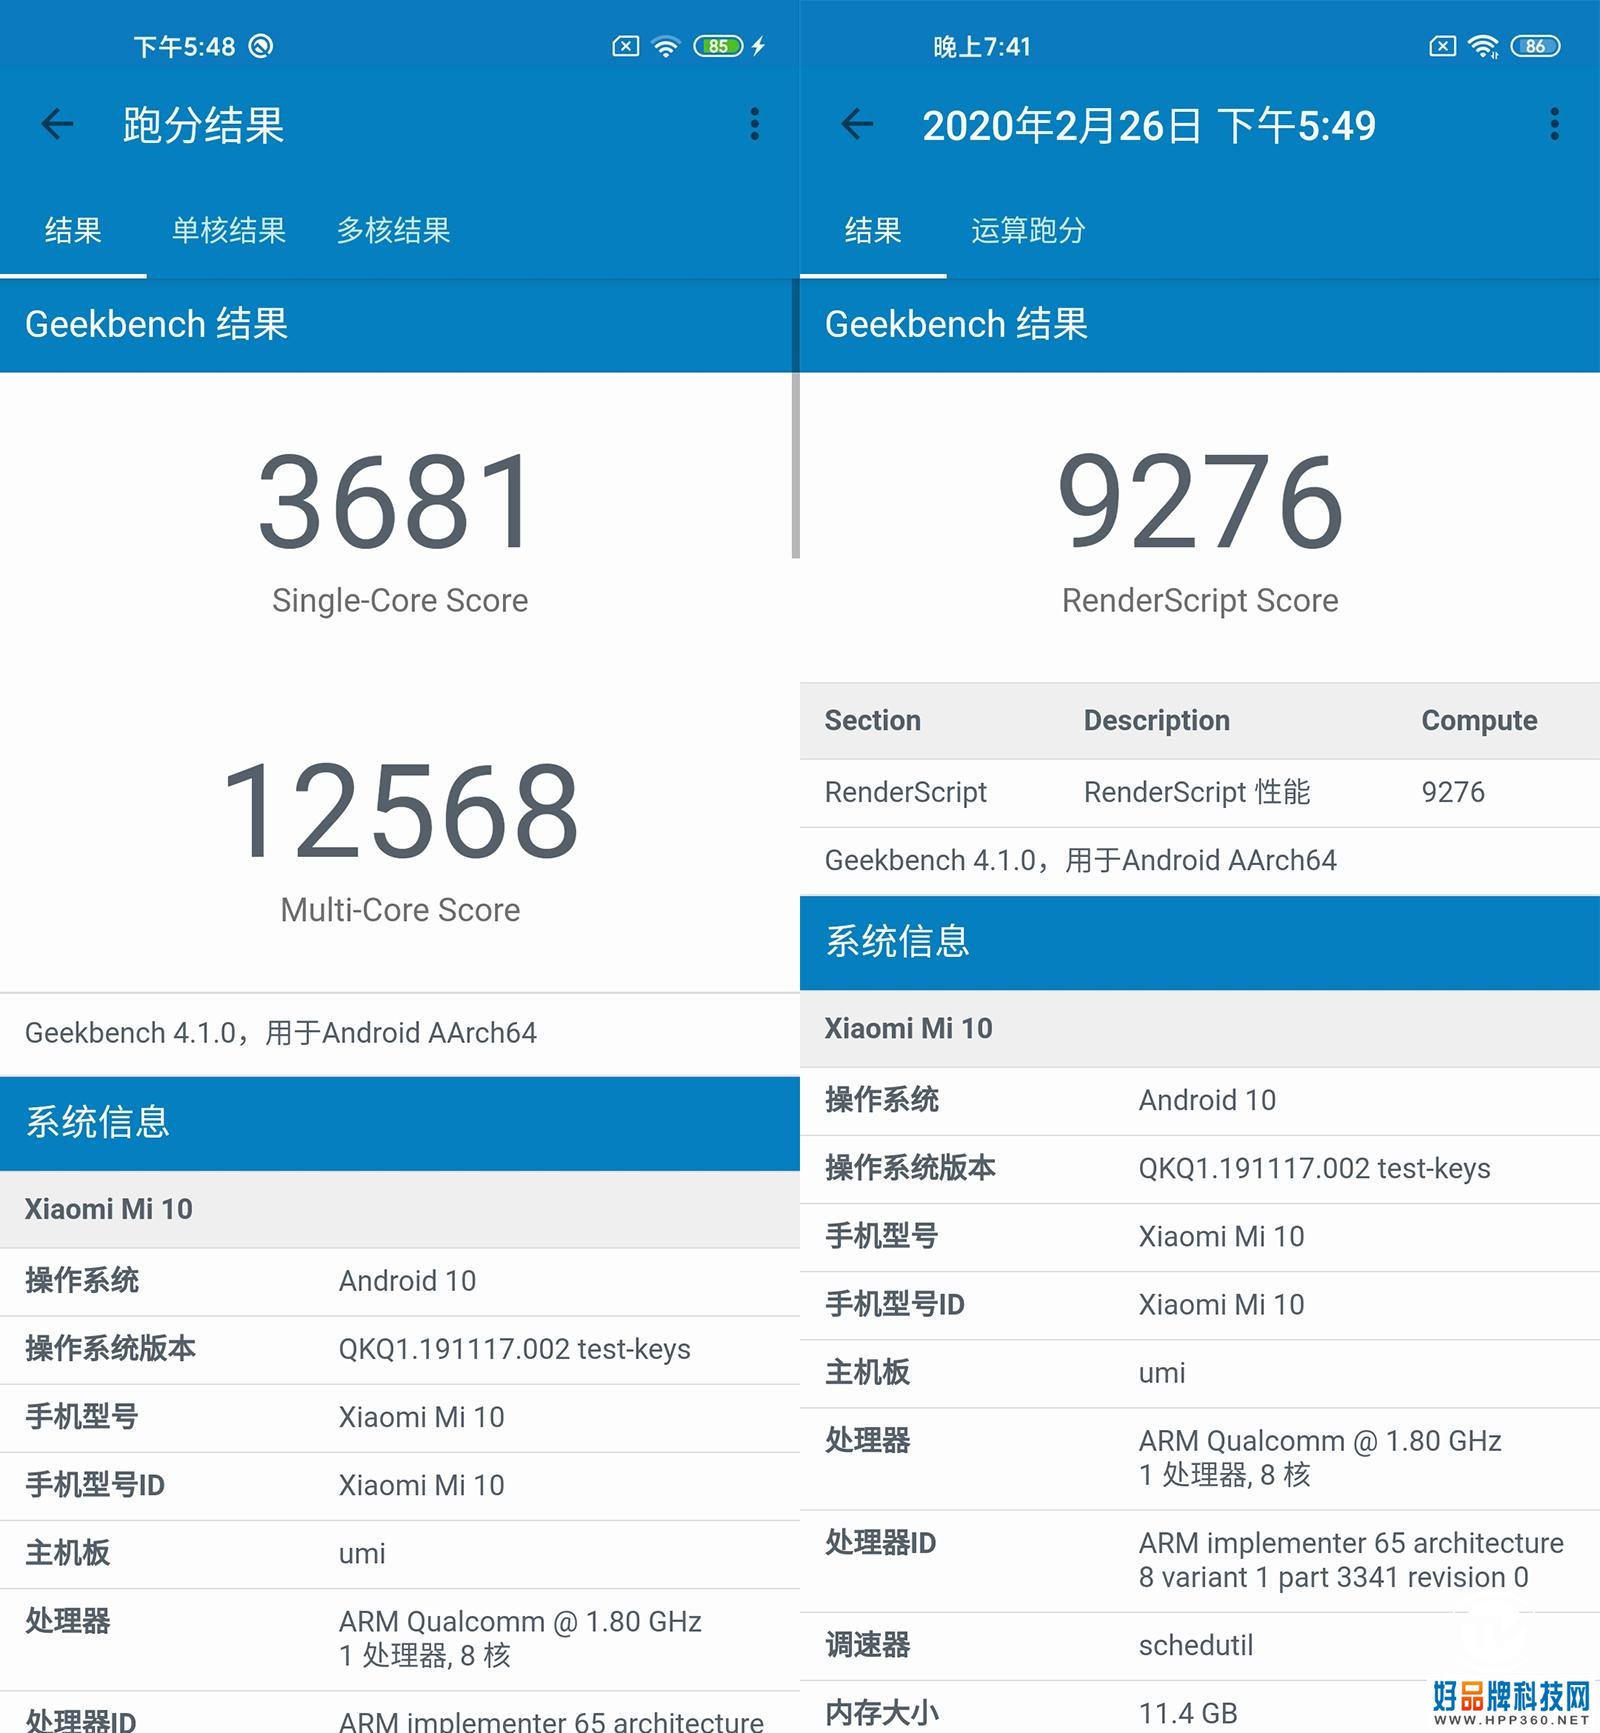Tap battery 86 indicator in right status bar

[1535, 46]
